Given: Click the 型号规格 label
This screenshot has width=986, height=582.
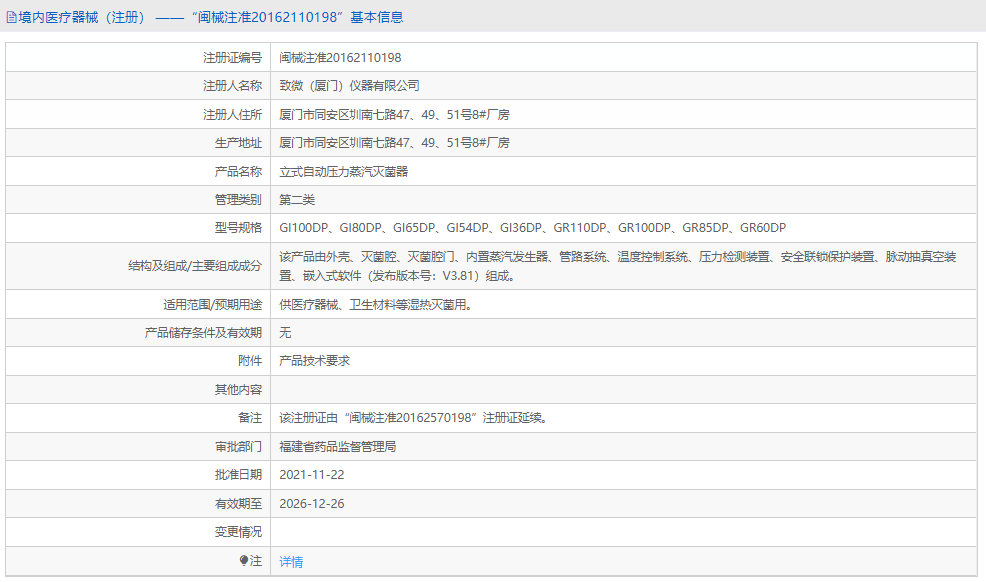Looking at the screenshot, I should point(238,228).
